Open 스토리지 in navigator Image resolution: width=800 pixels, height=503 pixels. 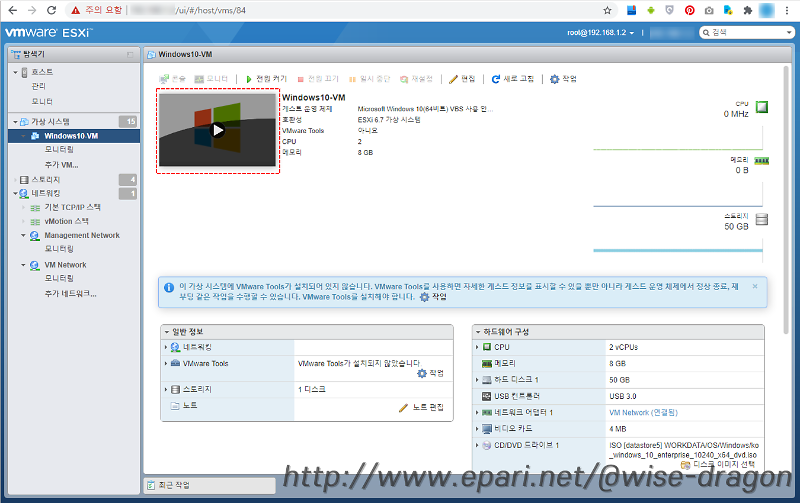coord(46,180)
